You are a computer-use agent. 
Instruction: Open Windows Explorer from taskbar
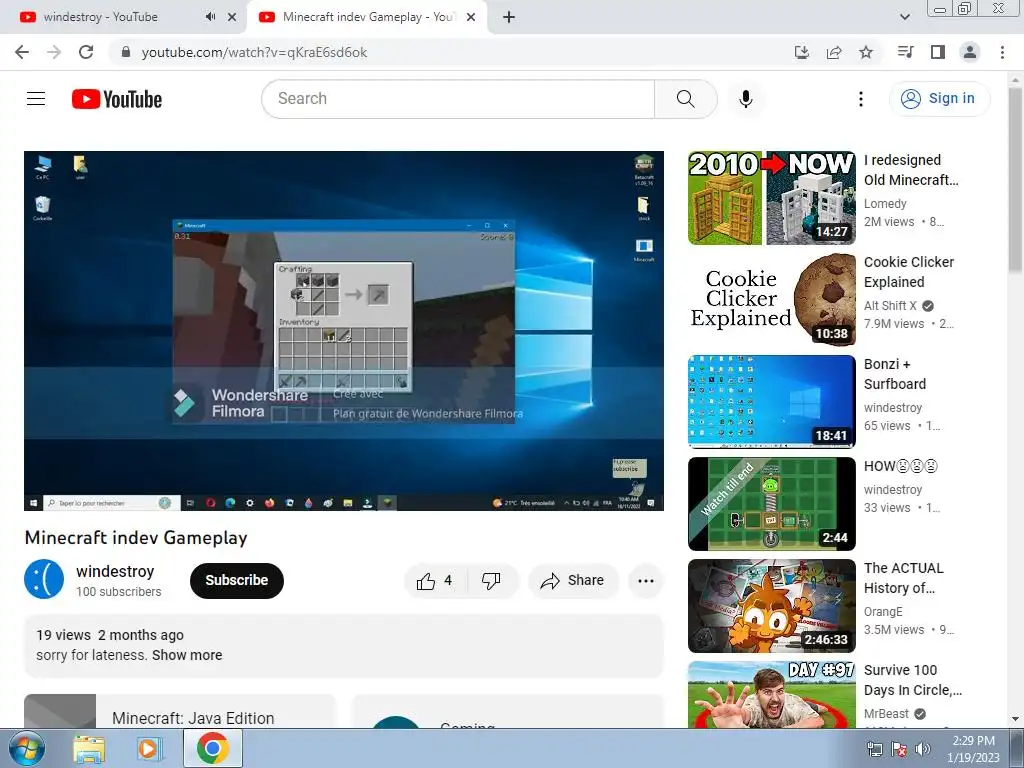(89, 749)
